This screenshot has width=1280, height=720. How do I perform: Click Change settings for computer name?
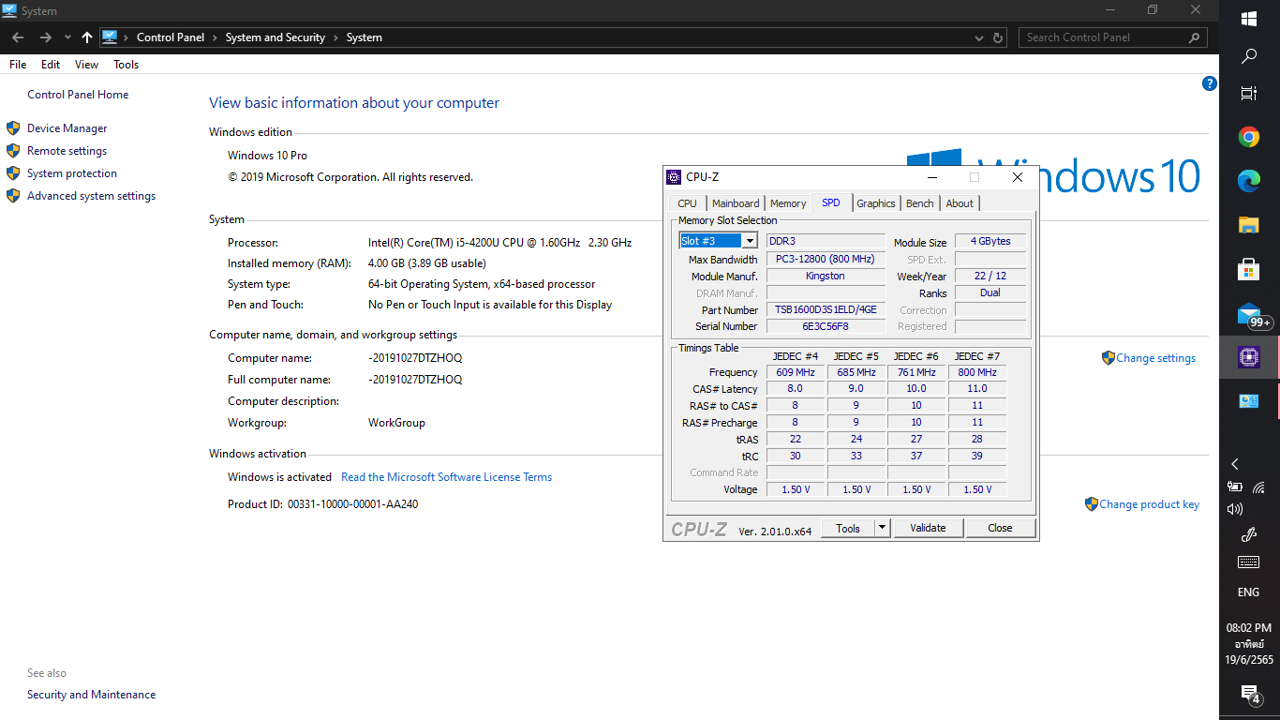coord(1156,358)
